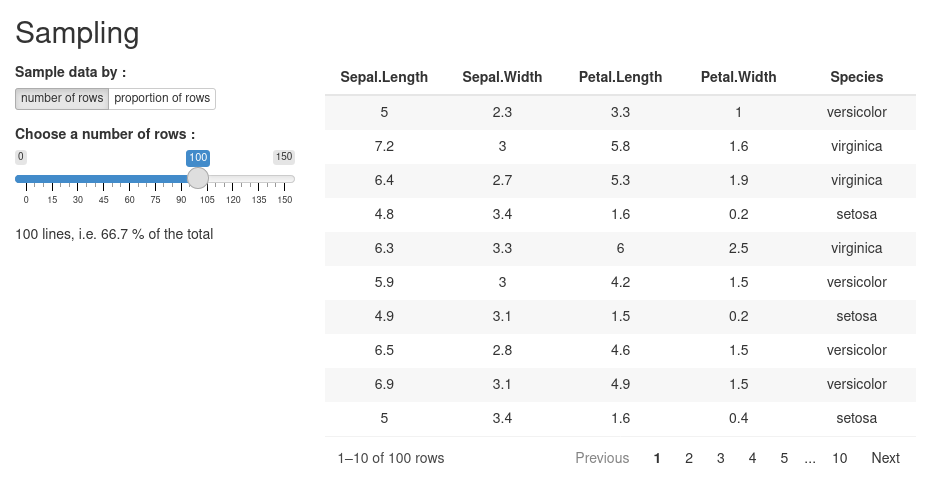This screenshot has width=931, height=489.
Task: Click the first row's versicolor cell
Action: tap(856, 112)
